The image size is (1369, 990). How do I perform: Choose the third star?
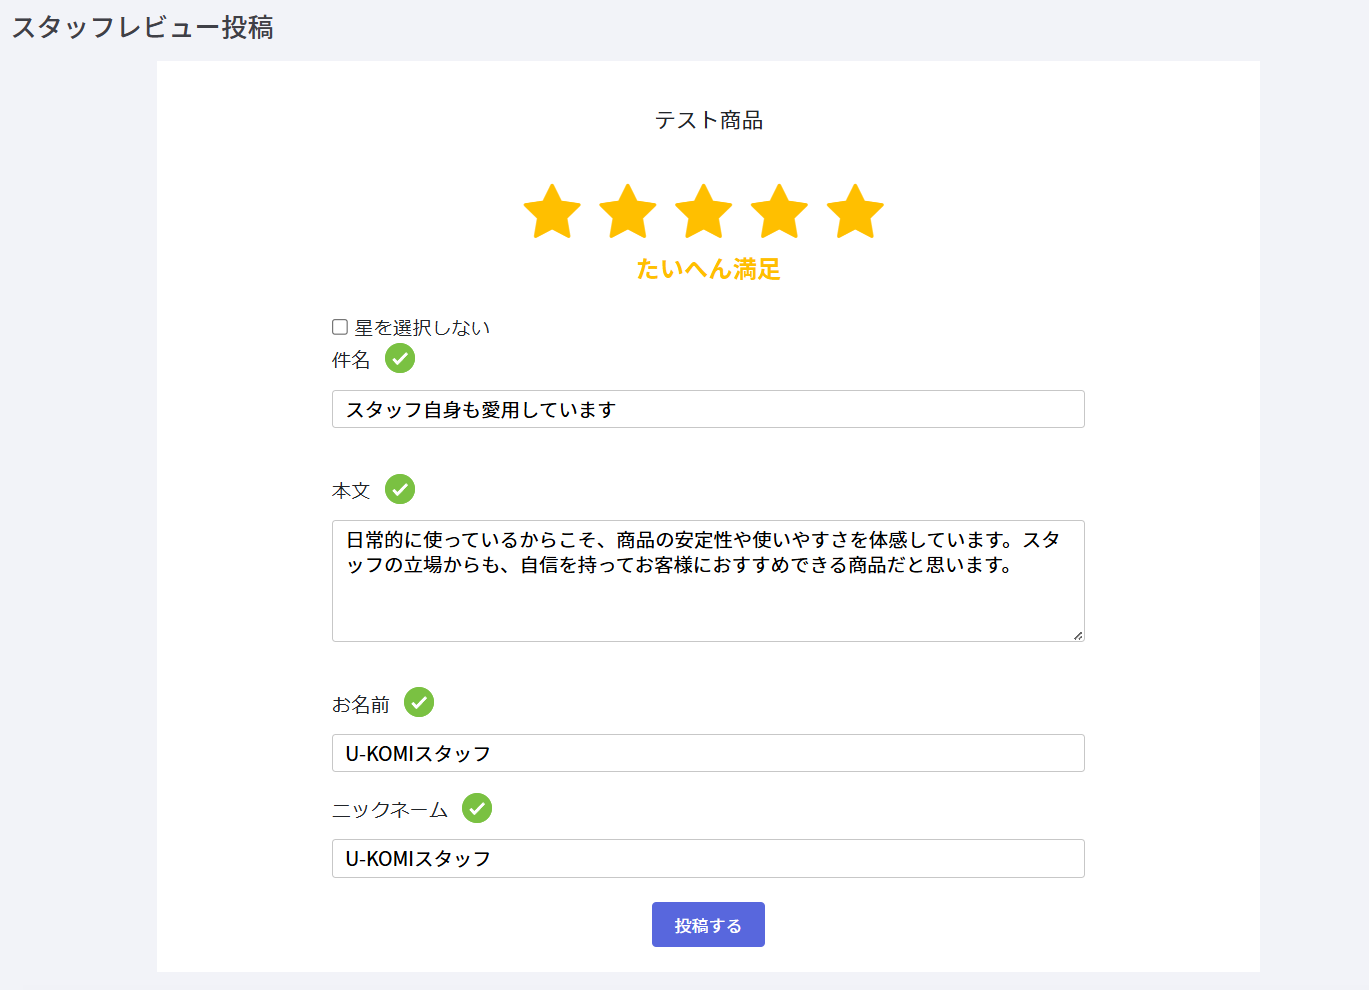pos(704,212)
